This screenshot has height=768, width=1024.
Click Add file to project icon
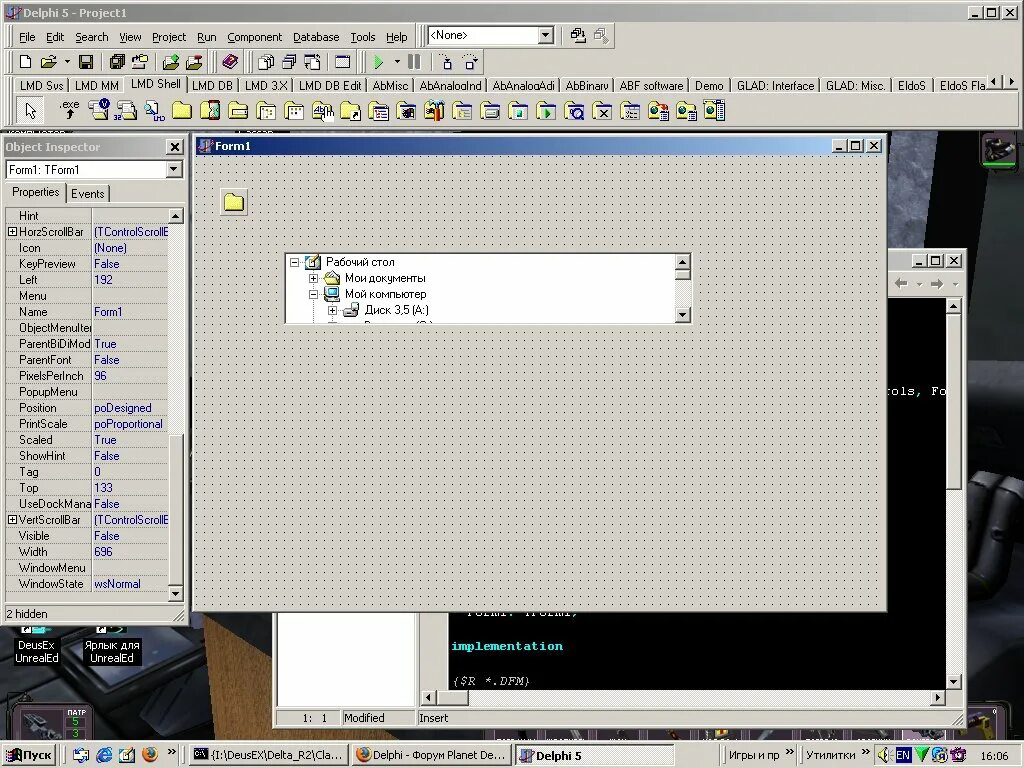[171, 62]
